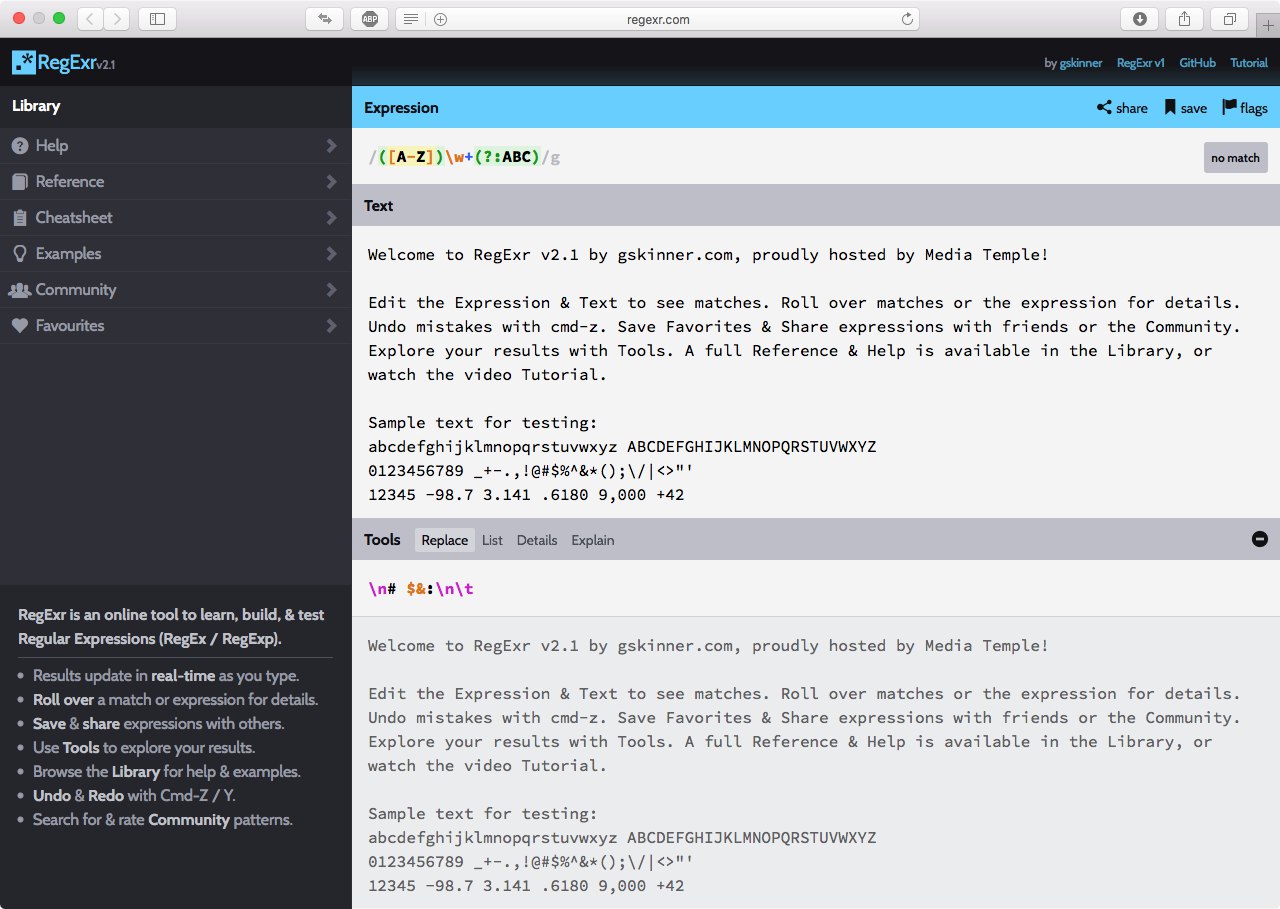This screenshot has height=909, width=1280.
Task: Toggle Safari sidebar button
Action: pyautogui.click(x=157, y=18)
